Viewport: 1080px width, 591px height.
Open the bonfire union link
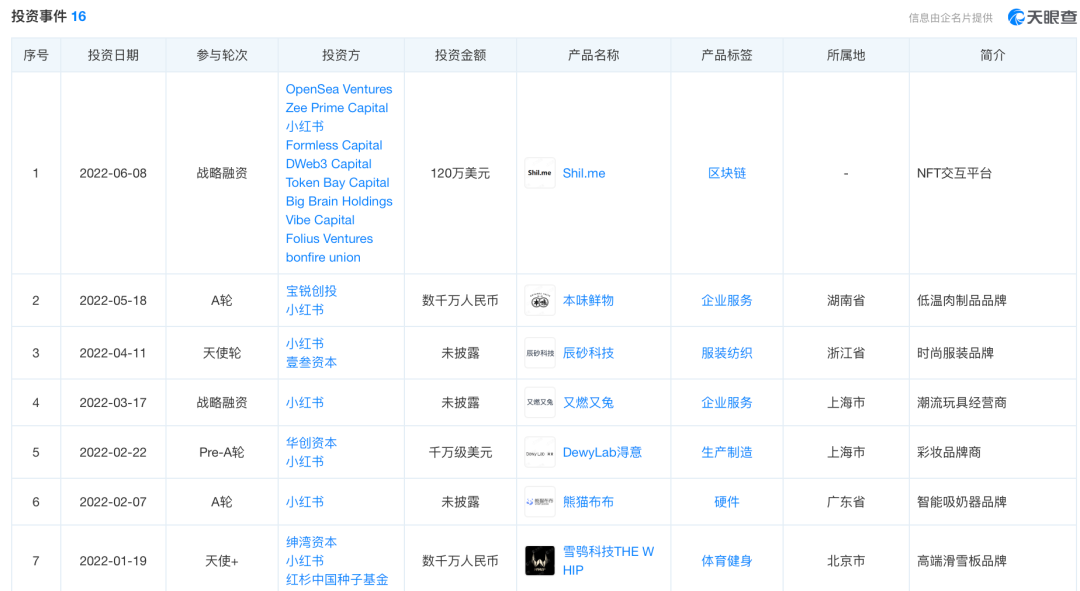[x=323, y=257]
